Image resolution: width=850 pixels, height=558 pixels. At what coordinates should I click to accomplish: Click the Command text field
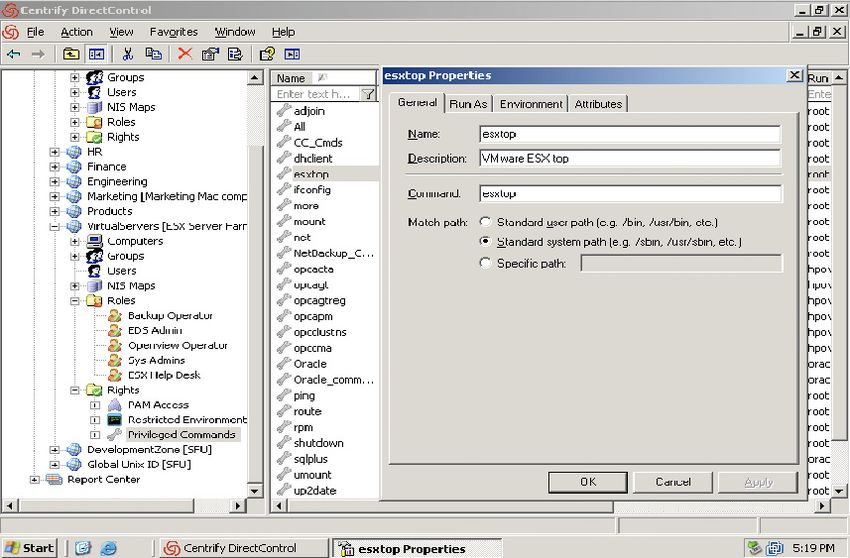[630, 194]
